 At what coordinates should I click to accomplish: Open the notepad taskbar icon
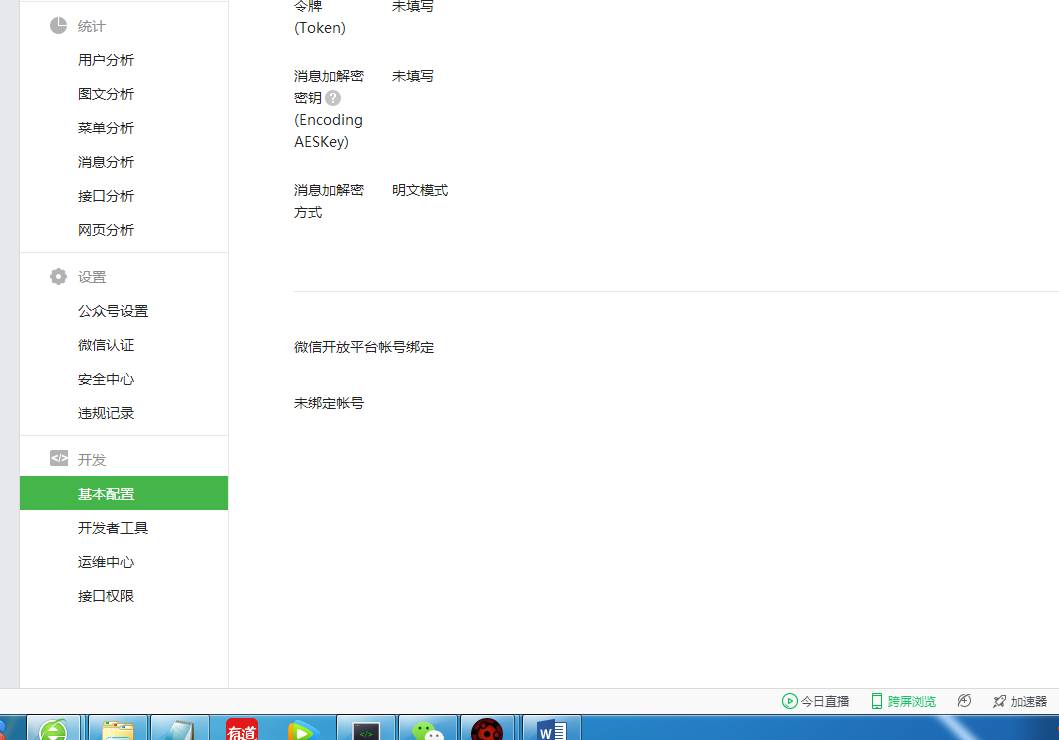[180, 729]
